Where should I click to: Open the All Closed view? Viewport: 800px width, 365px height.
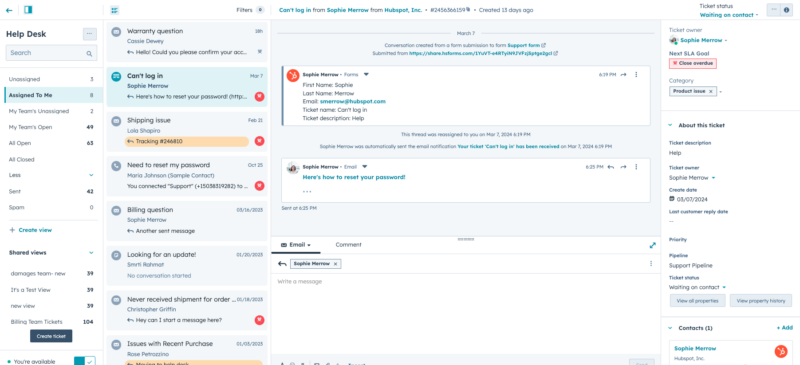(51, 159)
